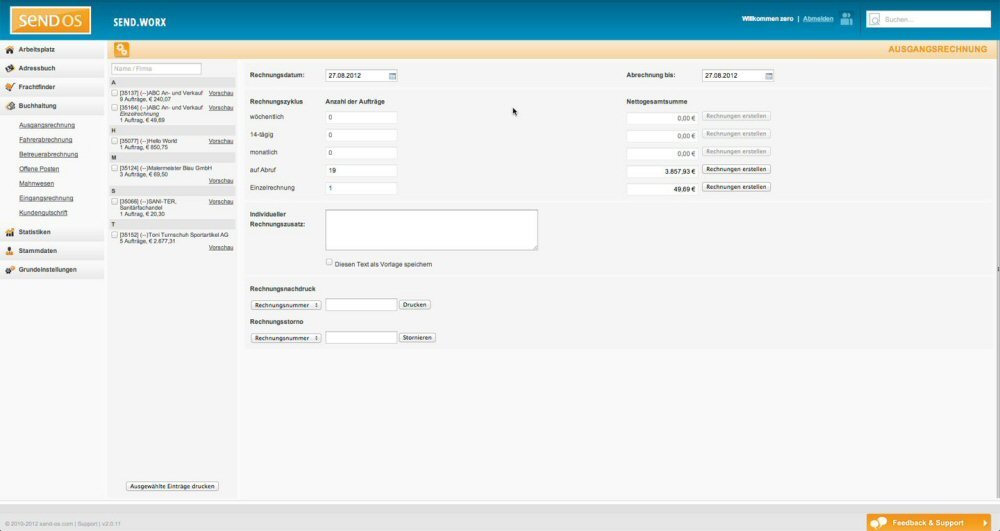Click Ausgewählte Einträge drucken
This screenshot has width=1000, height=531.
(172, 486)
